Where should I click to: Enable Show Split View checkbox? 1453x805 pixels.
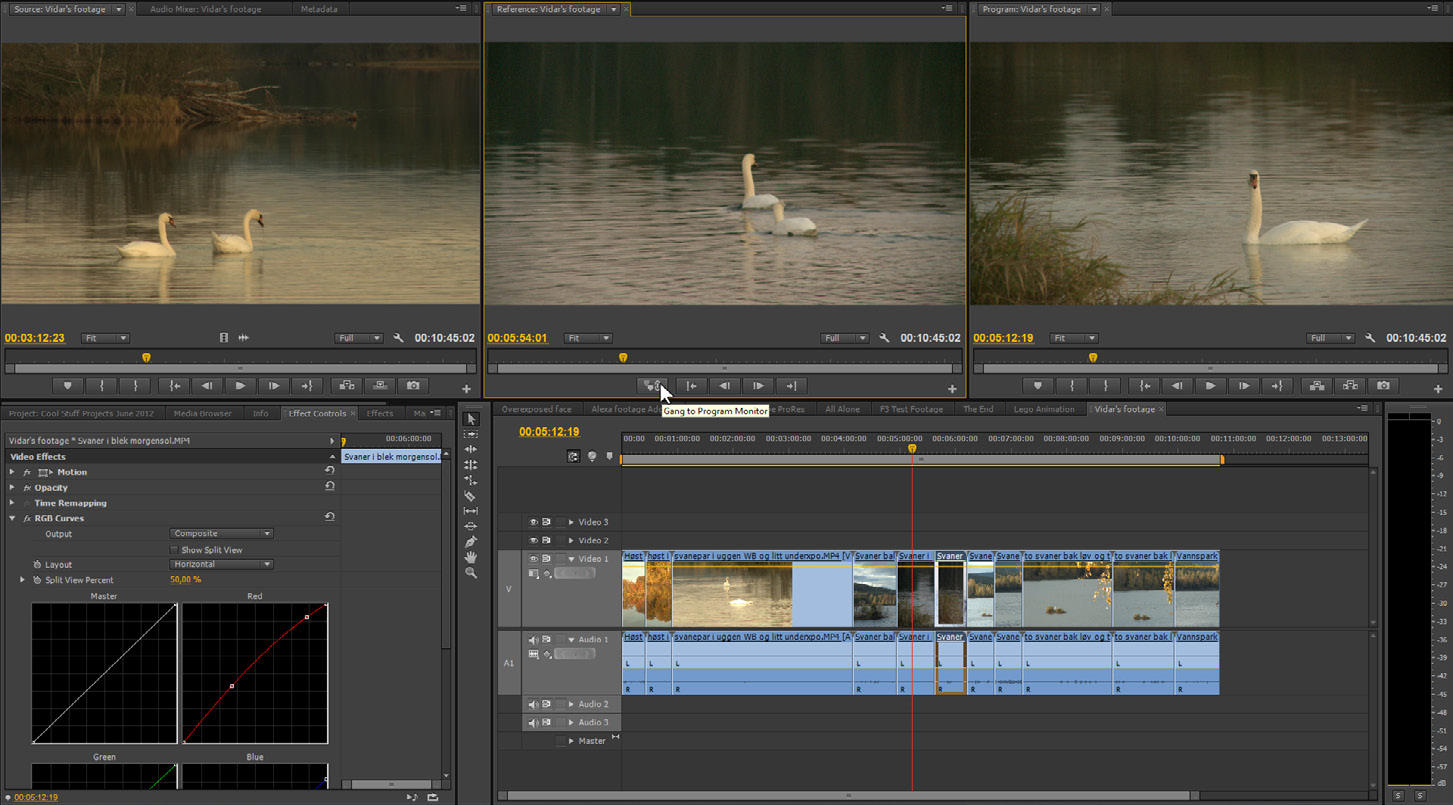174,550
